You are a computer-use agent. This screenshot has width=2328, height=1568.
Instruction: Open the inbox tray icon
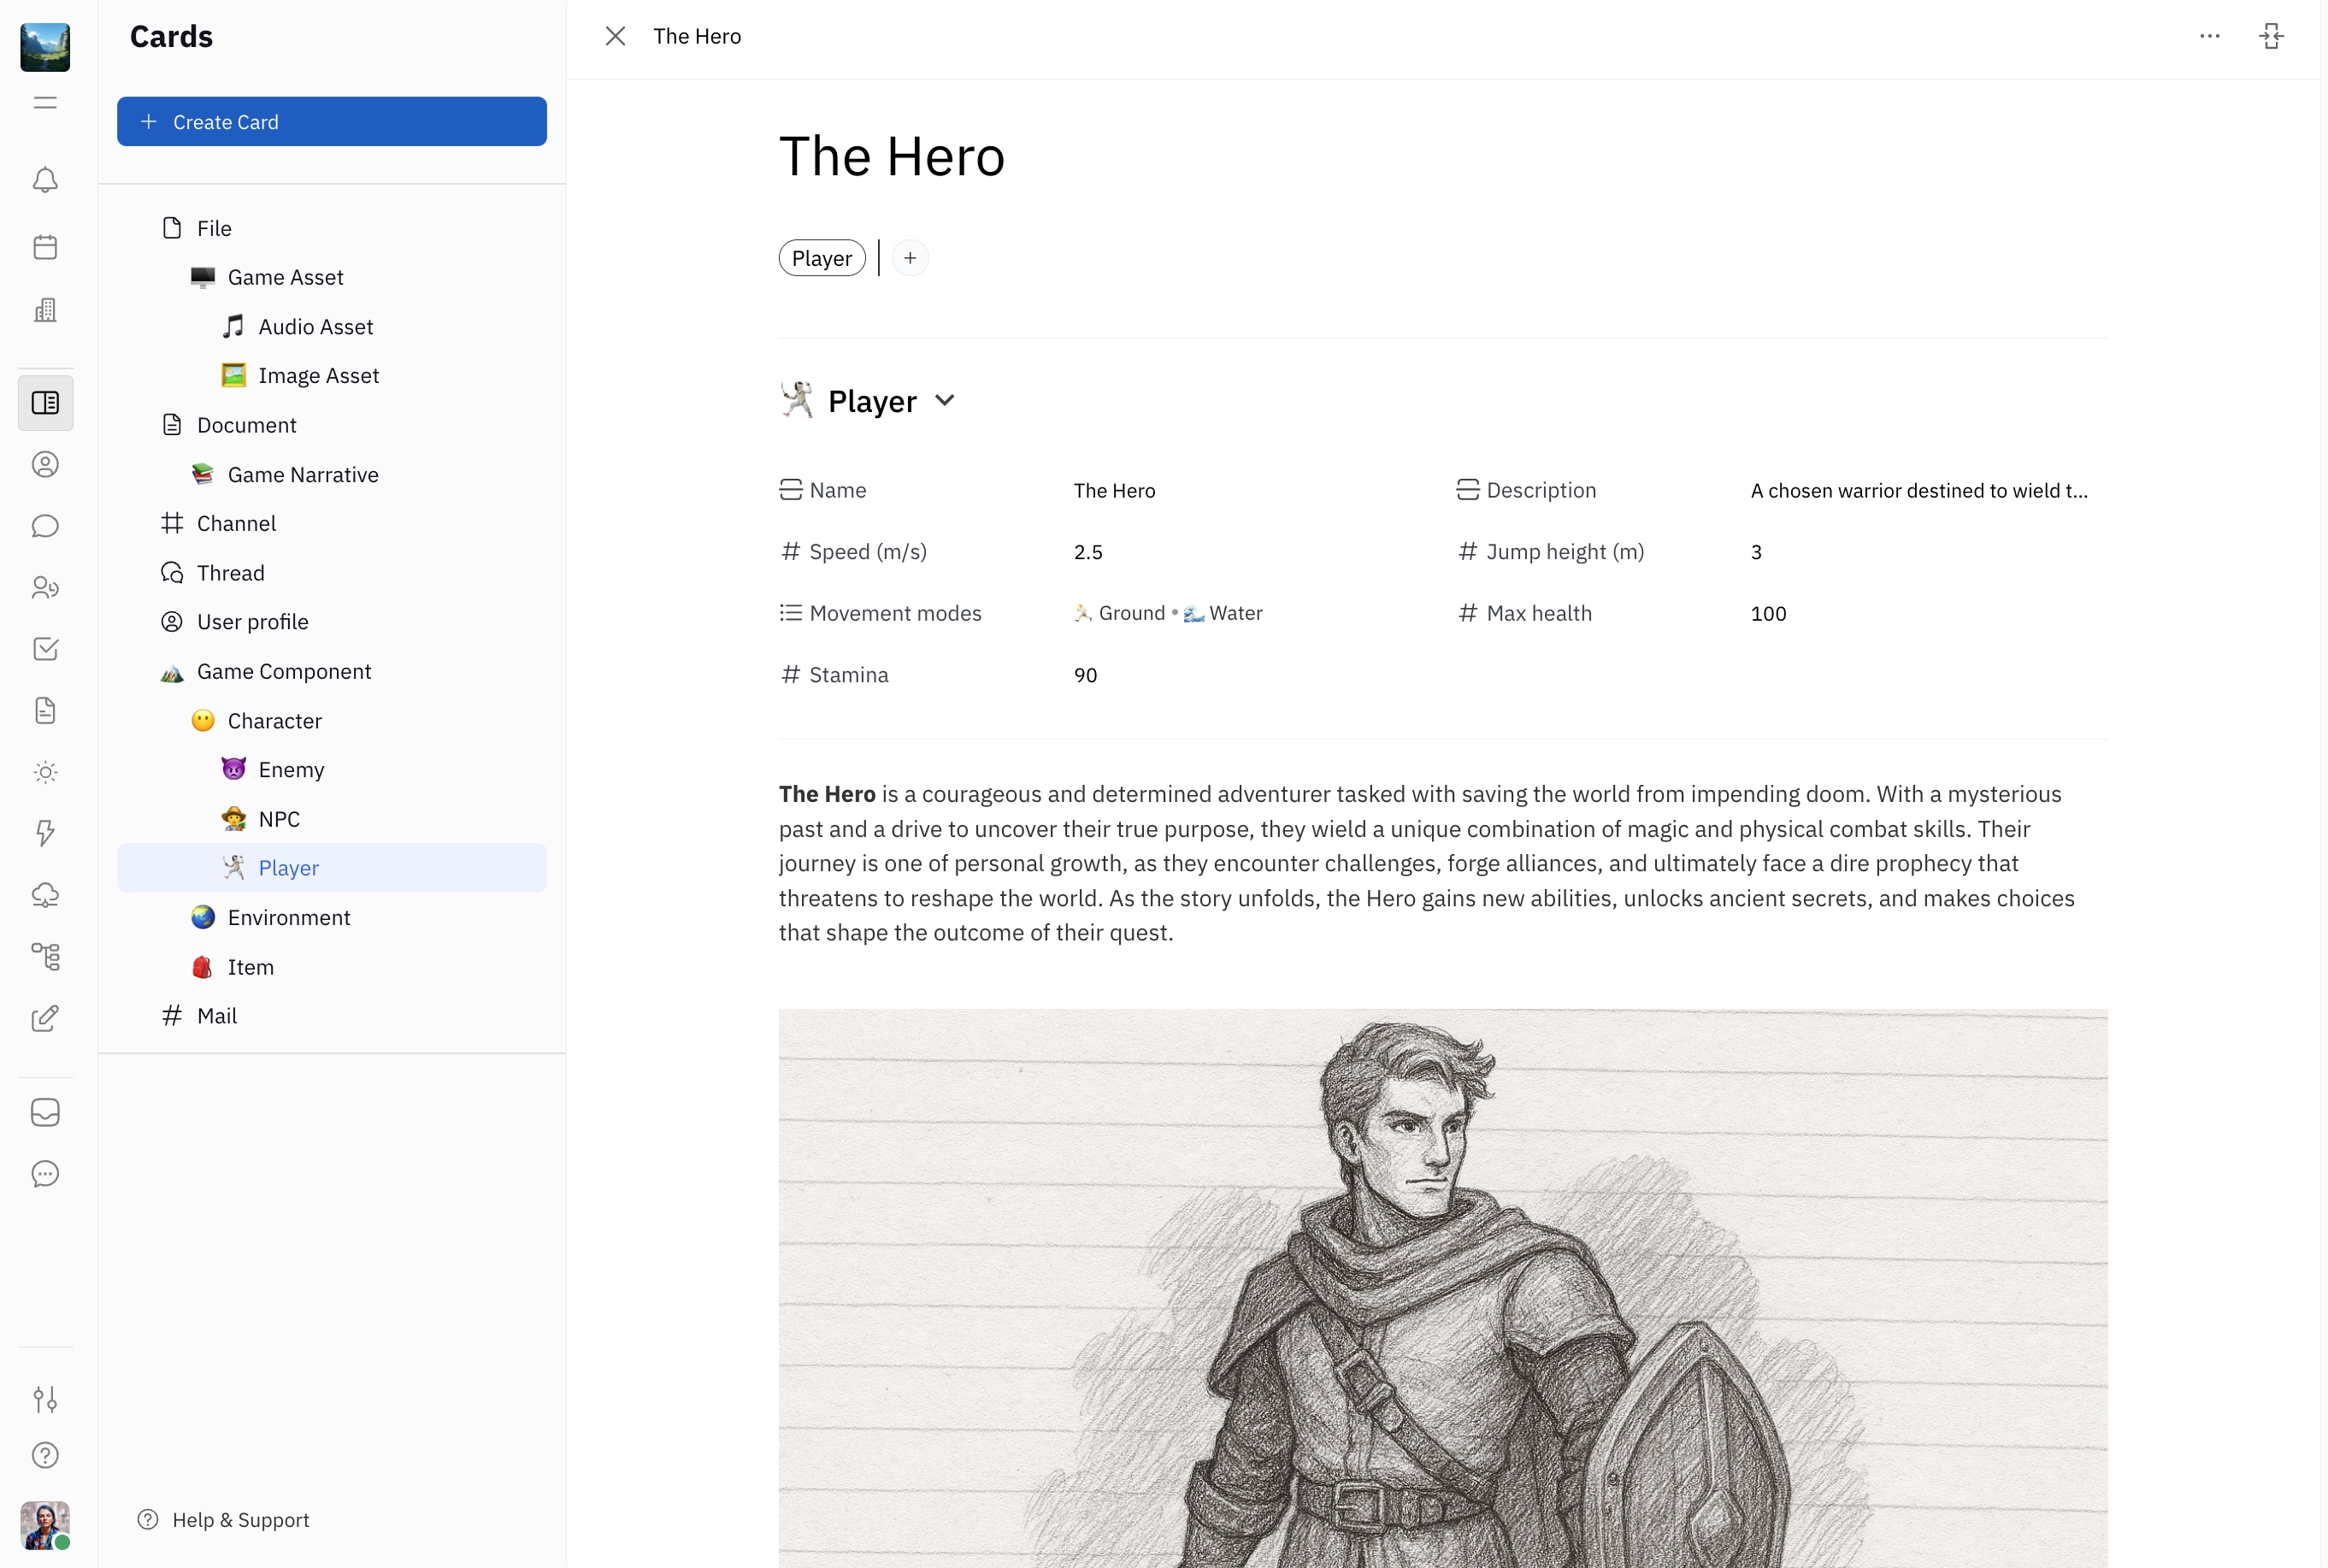tap(45, 1112)
